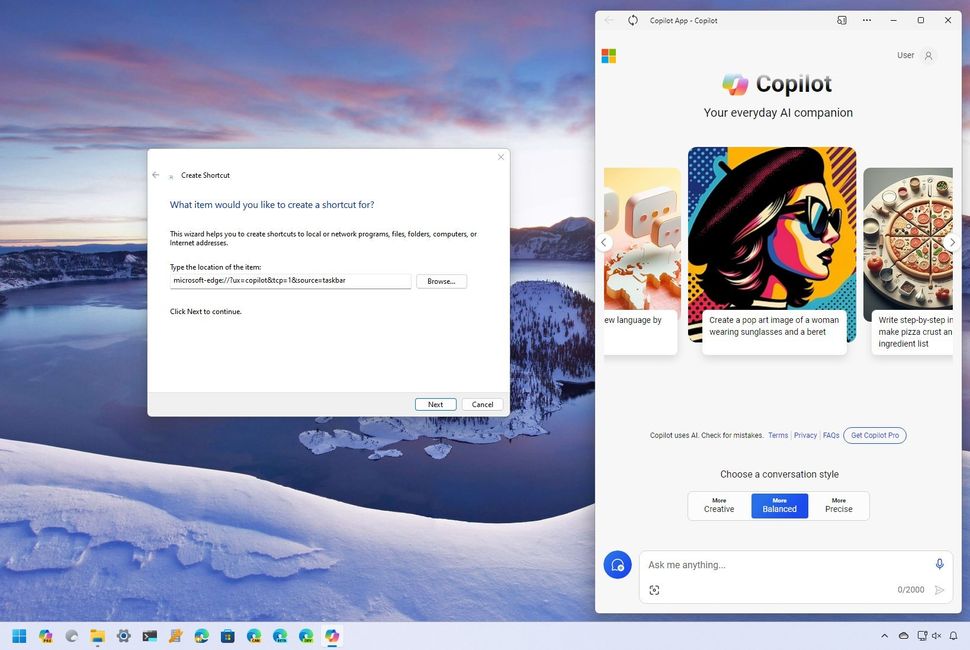Image resolution: width=970 pixels, height=650 pixels.
Task: Open the See more menu in Copilot's title bar
Action: point(866,20)
